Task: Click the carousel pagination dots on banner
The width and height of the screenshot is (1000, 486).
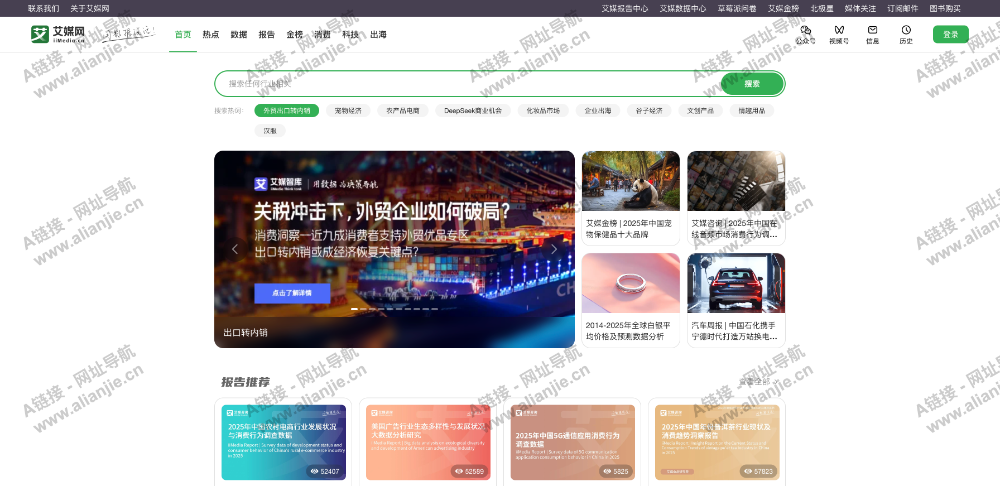Action: 394,309
